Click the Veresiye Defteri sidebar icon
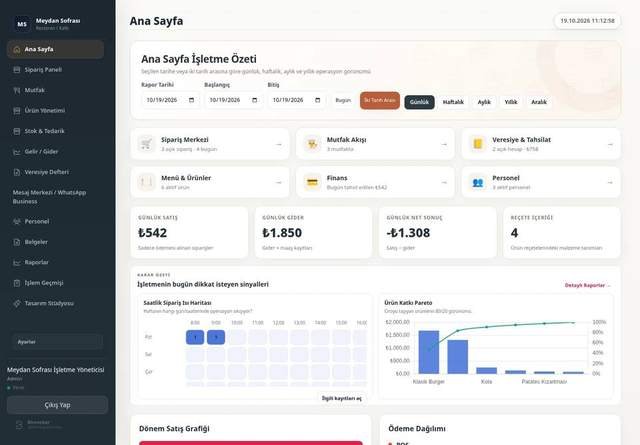The image size is (640, 445). (17, 172)
